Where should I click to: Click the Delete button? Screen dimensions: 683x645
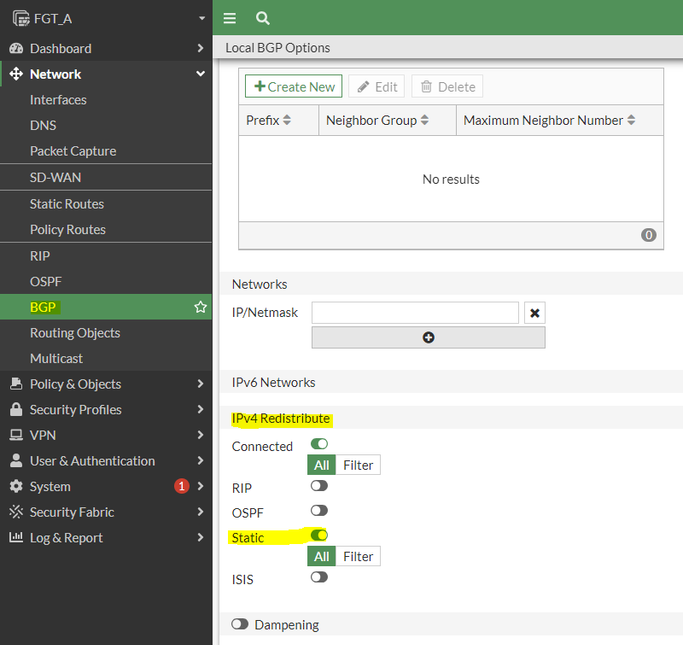point(447,87)
